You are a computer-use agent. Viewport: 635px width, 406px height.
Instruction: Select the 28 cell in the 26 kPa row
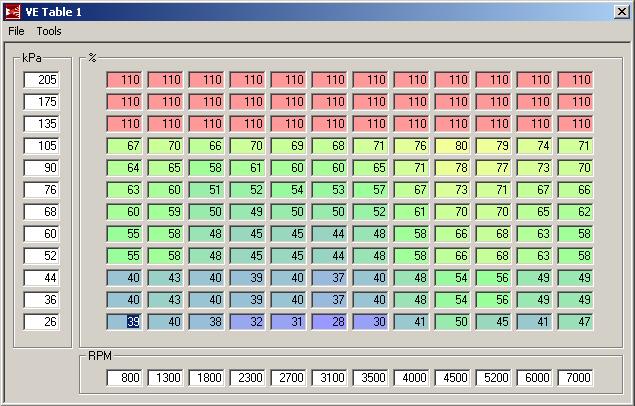point(329,322)
